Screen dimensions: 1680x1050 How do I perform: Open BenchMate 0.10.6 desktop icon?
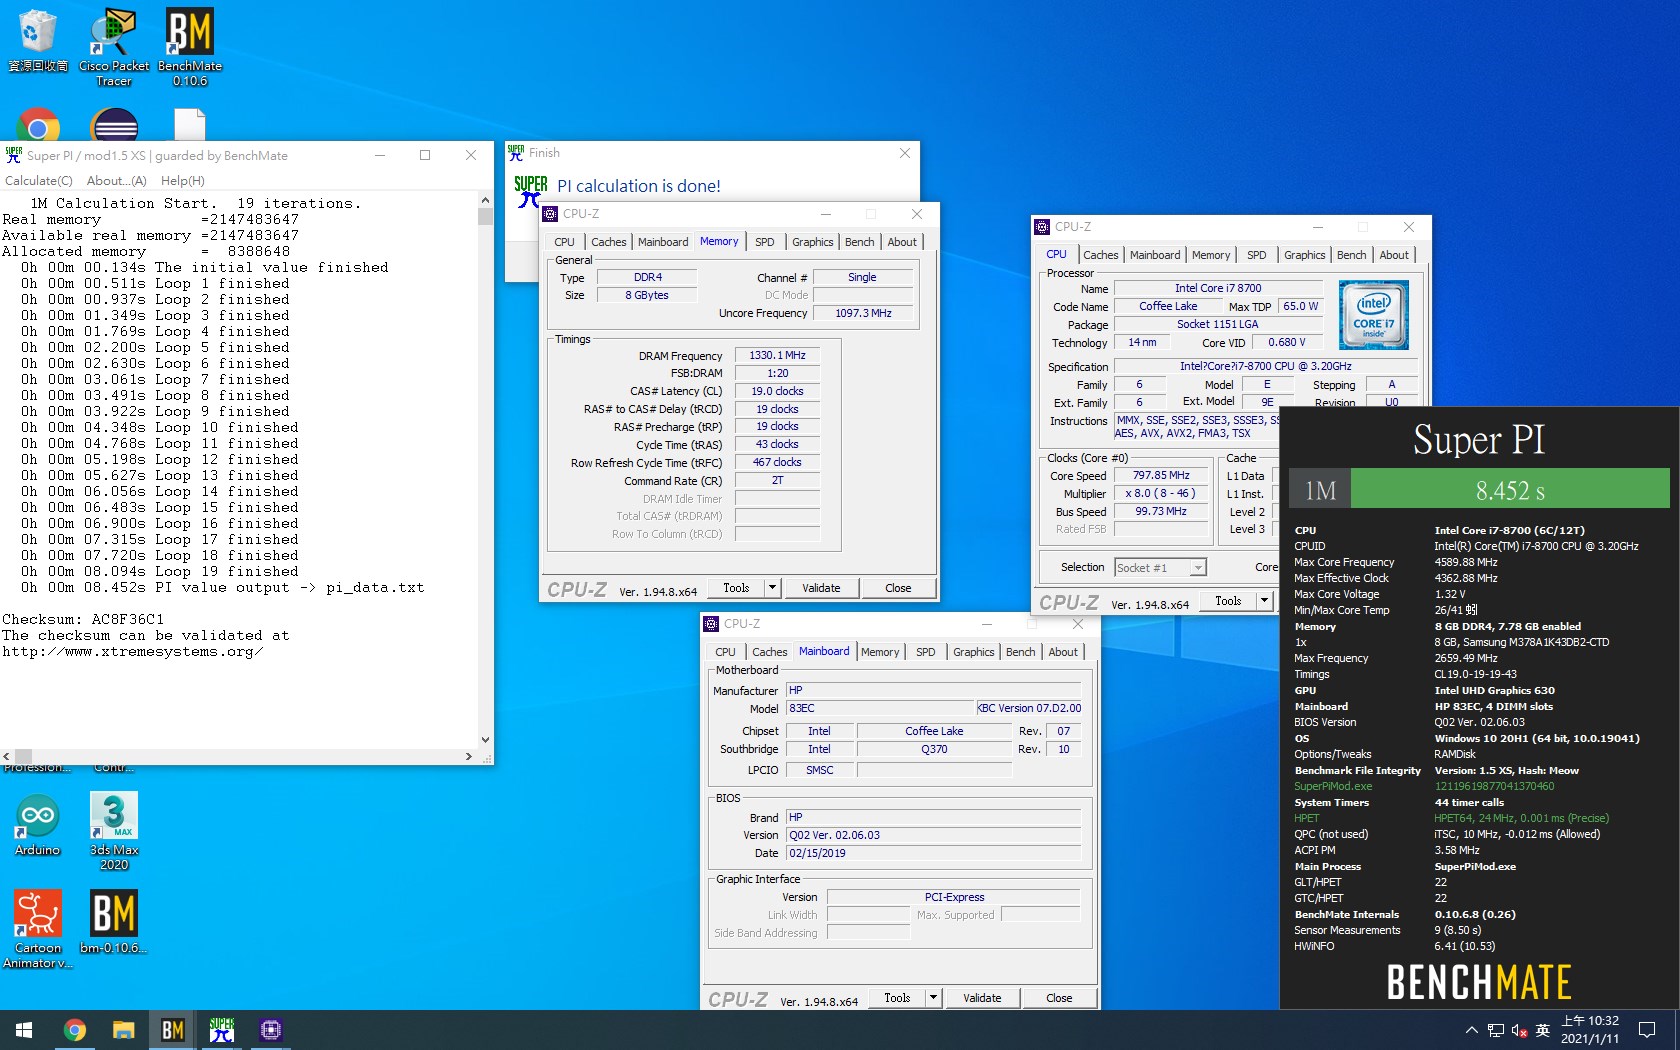[x=189, y=46]
